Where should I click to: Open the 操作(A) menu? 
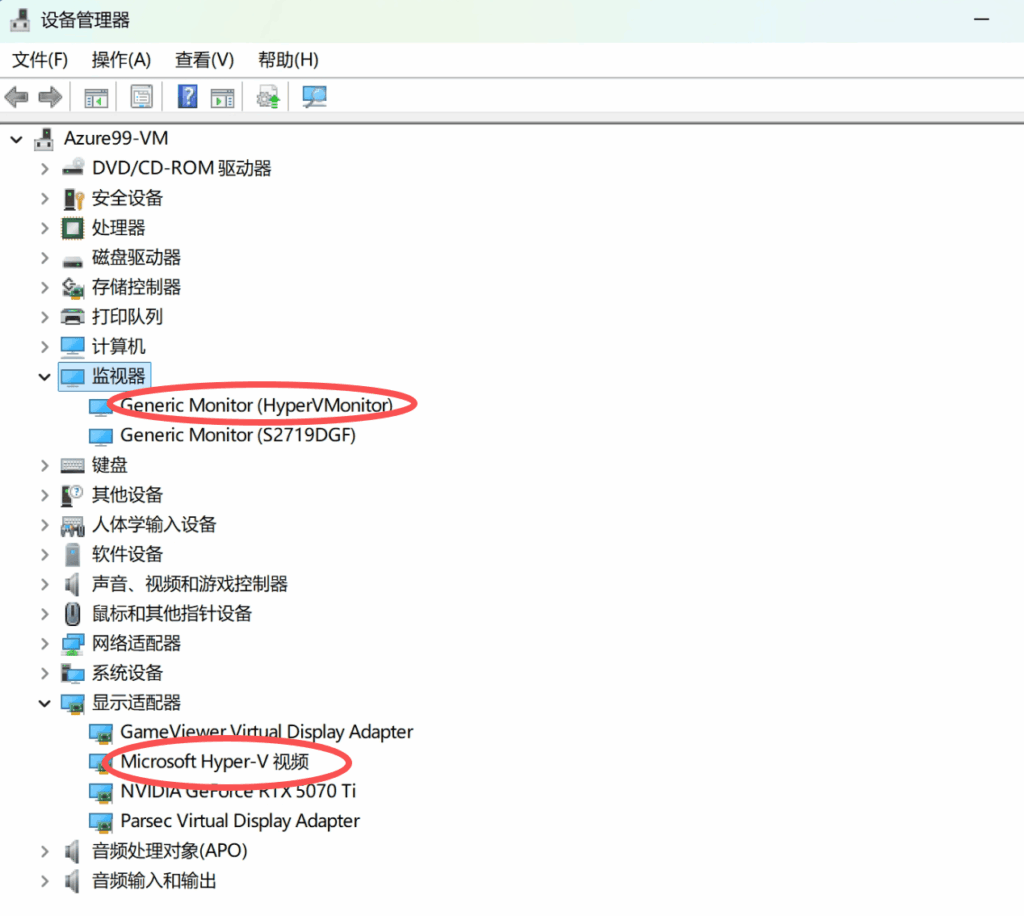[x=121, y=60]
